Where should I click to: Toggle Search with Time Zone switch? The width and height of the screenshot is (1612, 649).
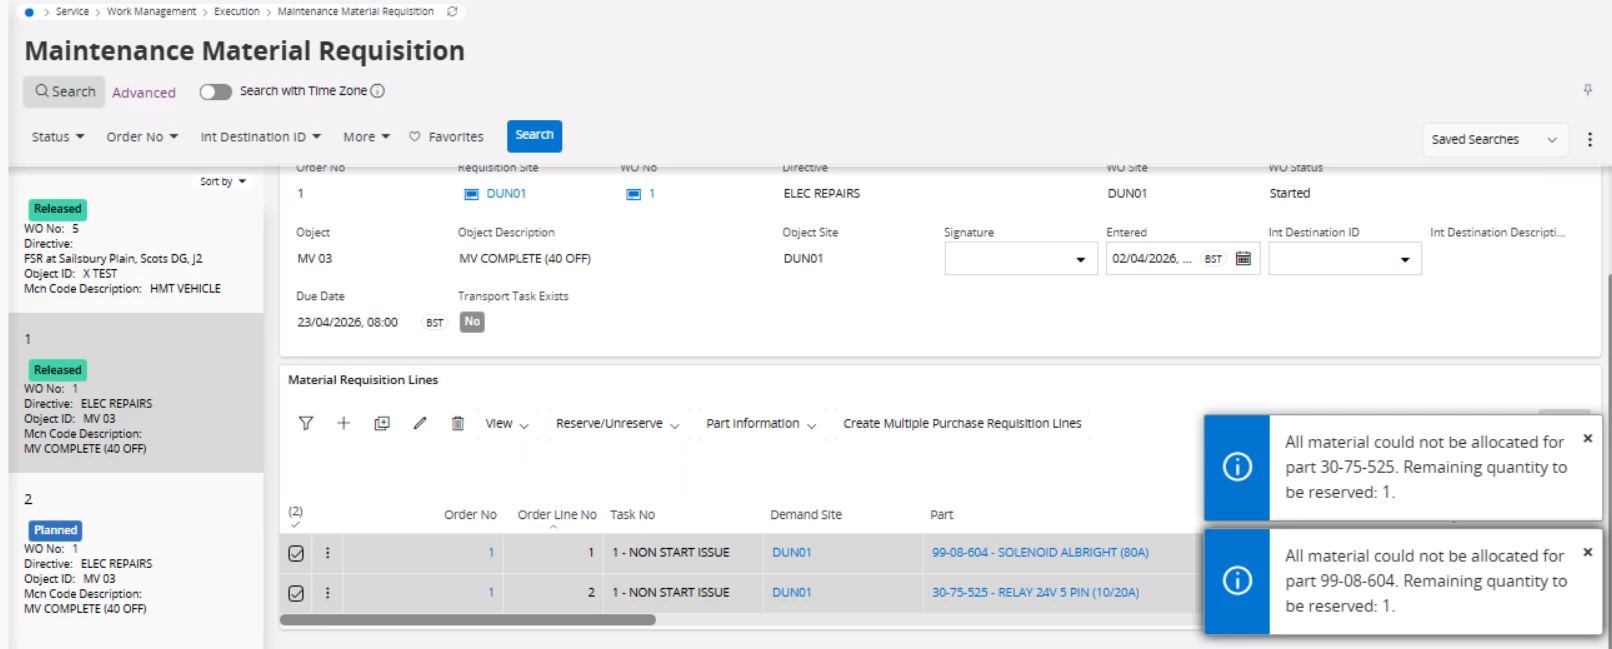[x=215, y=92]
